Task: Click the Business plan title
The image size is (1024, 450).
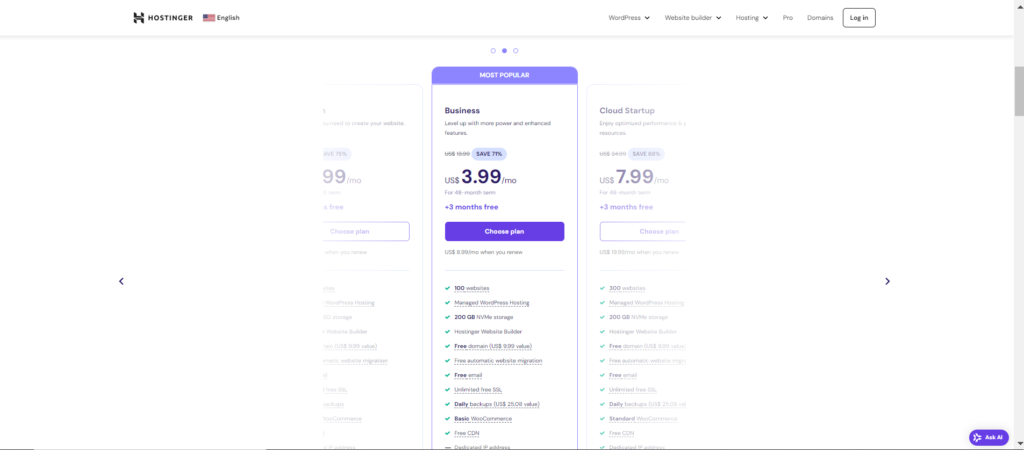Action: pyautogui.click(x=462, y=110)
